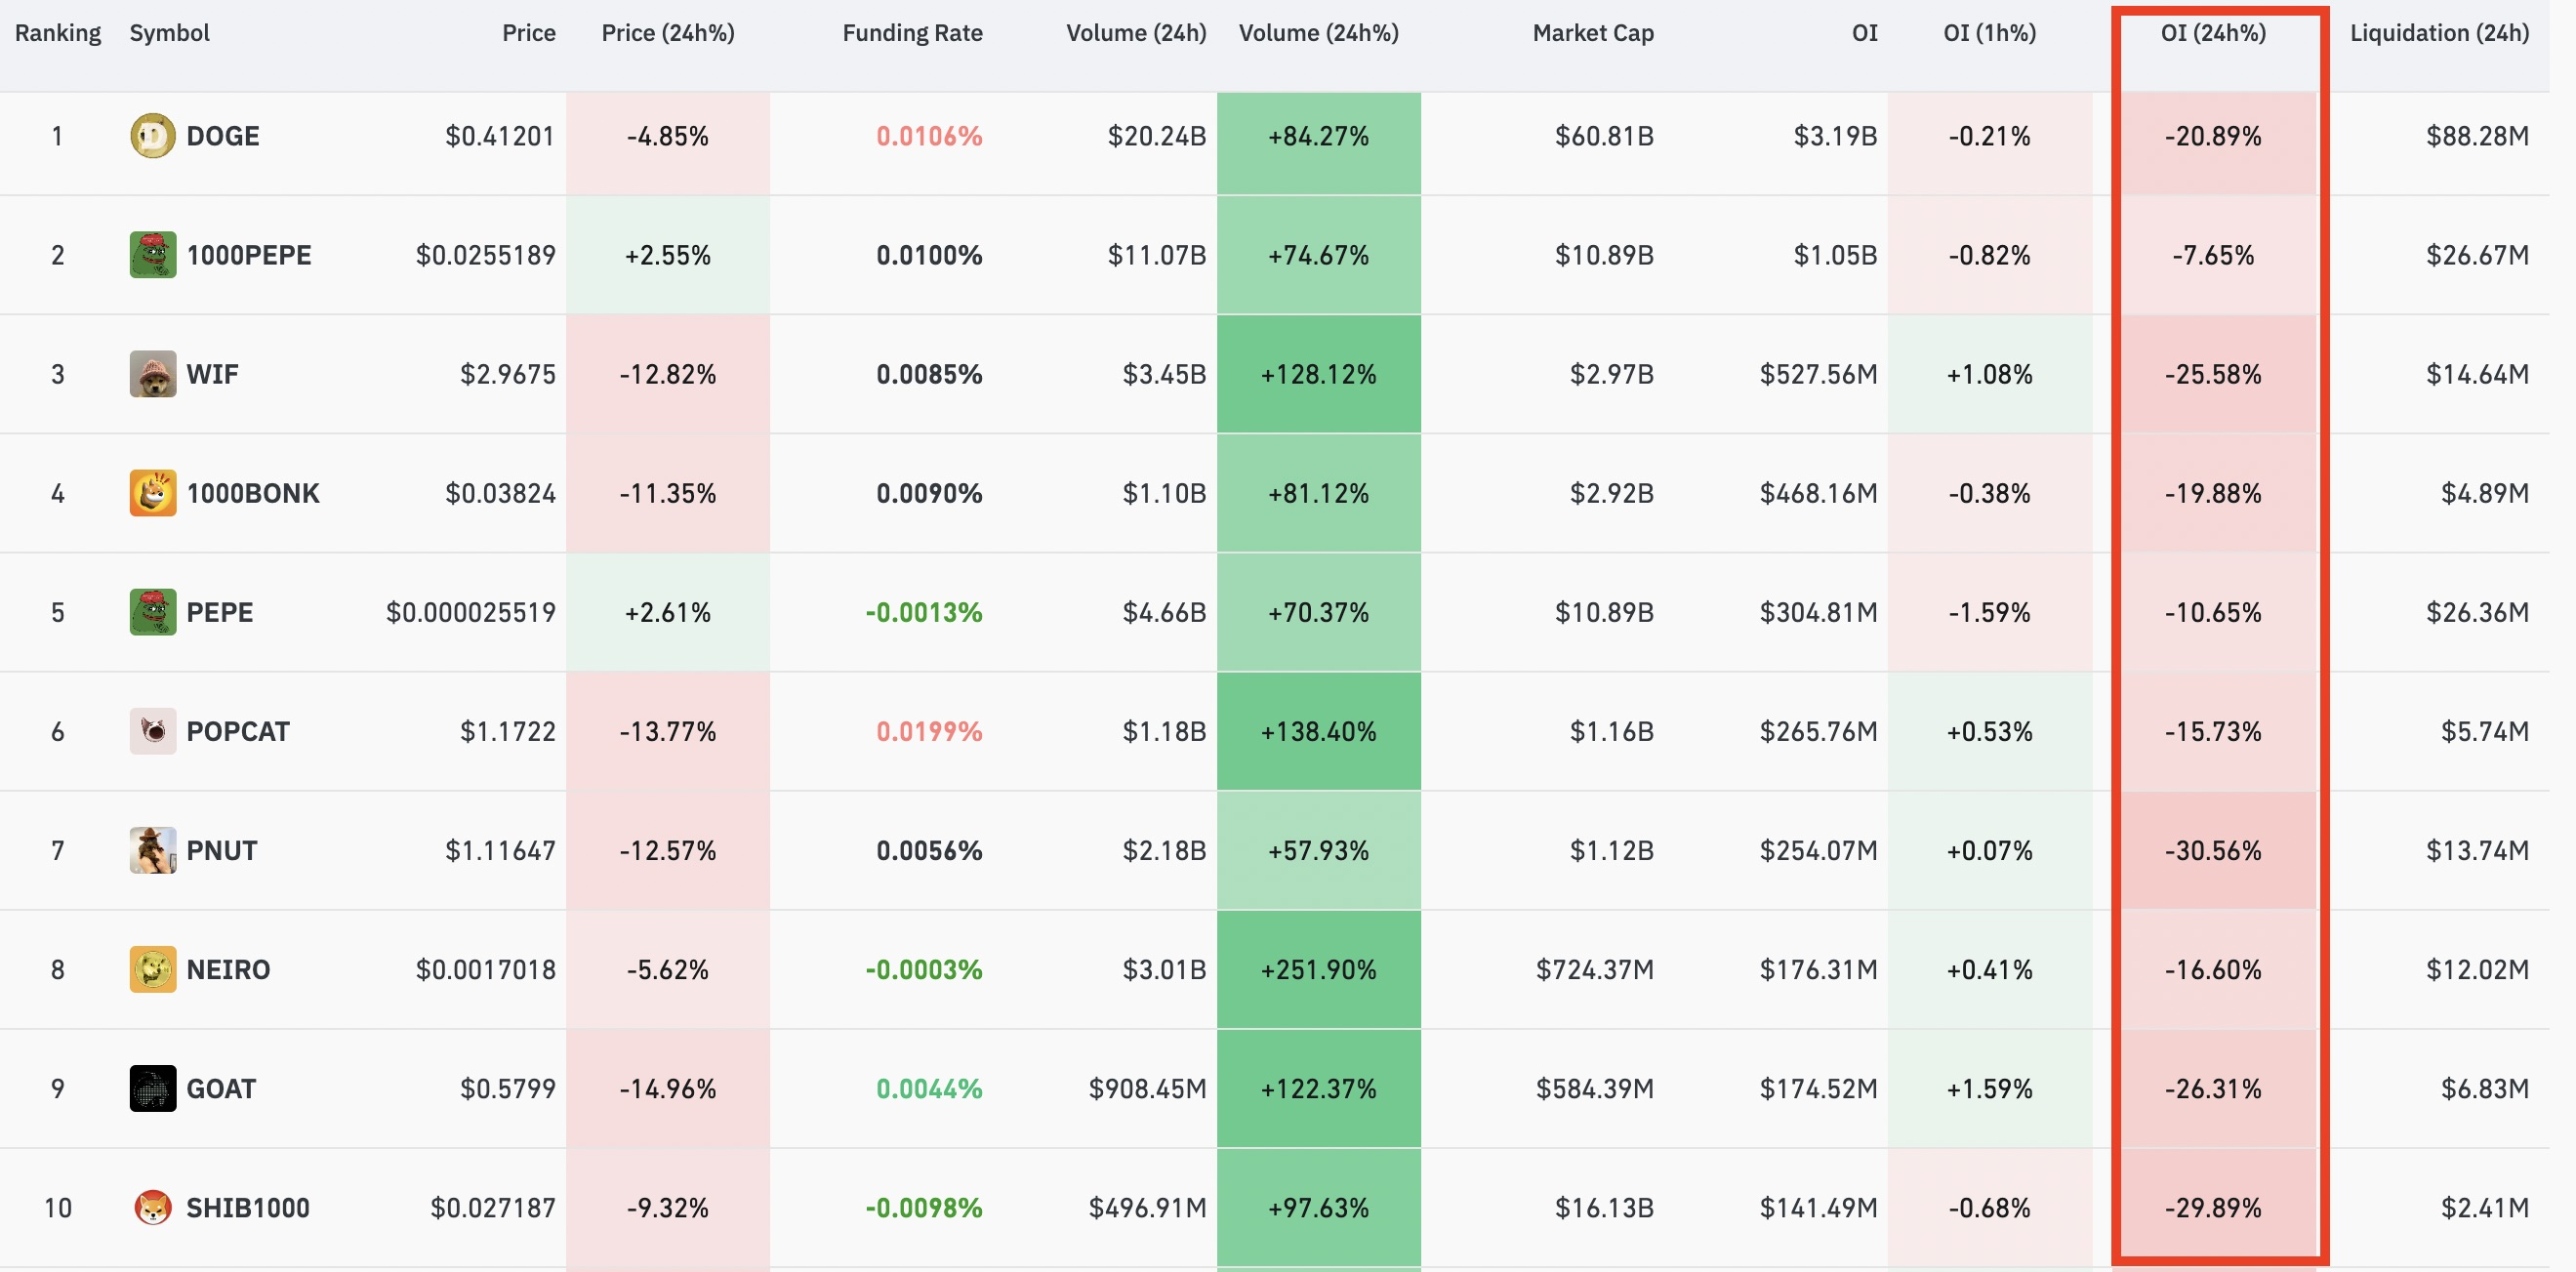Sort by Price (24h%) column header
The image size is (2576, 1272).
tap(667, 33)
